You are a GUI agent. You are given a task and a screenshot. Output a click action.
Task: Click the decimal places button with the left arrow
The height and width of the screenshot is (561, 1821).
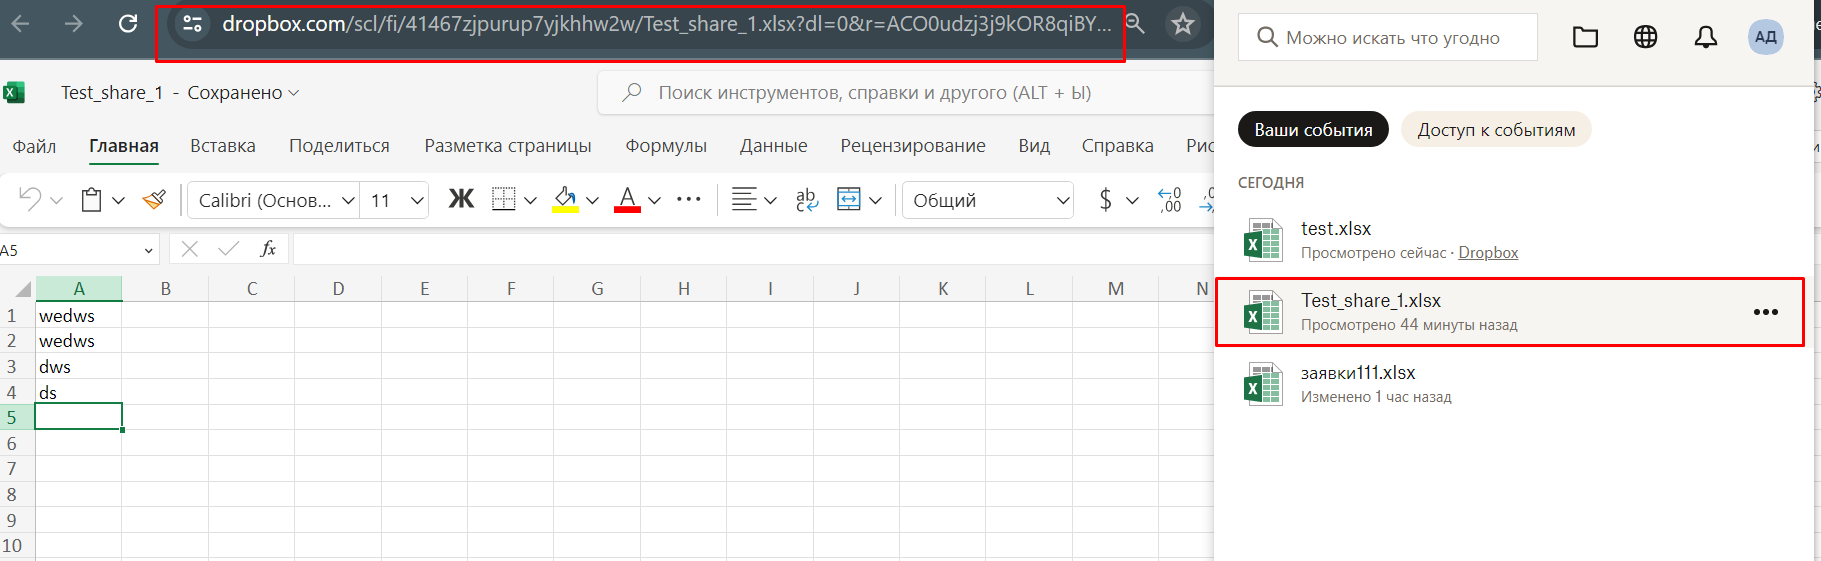click(1169, 200)
